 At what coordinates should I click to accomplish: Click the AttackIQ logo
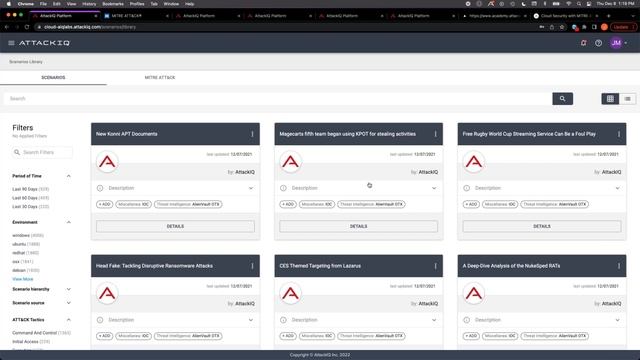[44, 43]
